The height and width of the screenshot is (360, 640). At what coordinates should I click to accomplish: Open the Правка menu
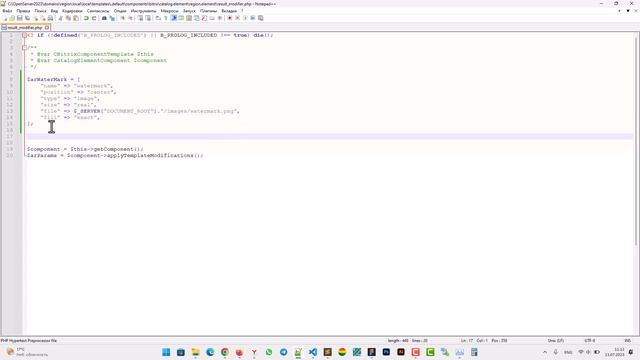[x=23, y=11]
